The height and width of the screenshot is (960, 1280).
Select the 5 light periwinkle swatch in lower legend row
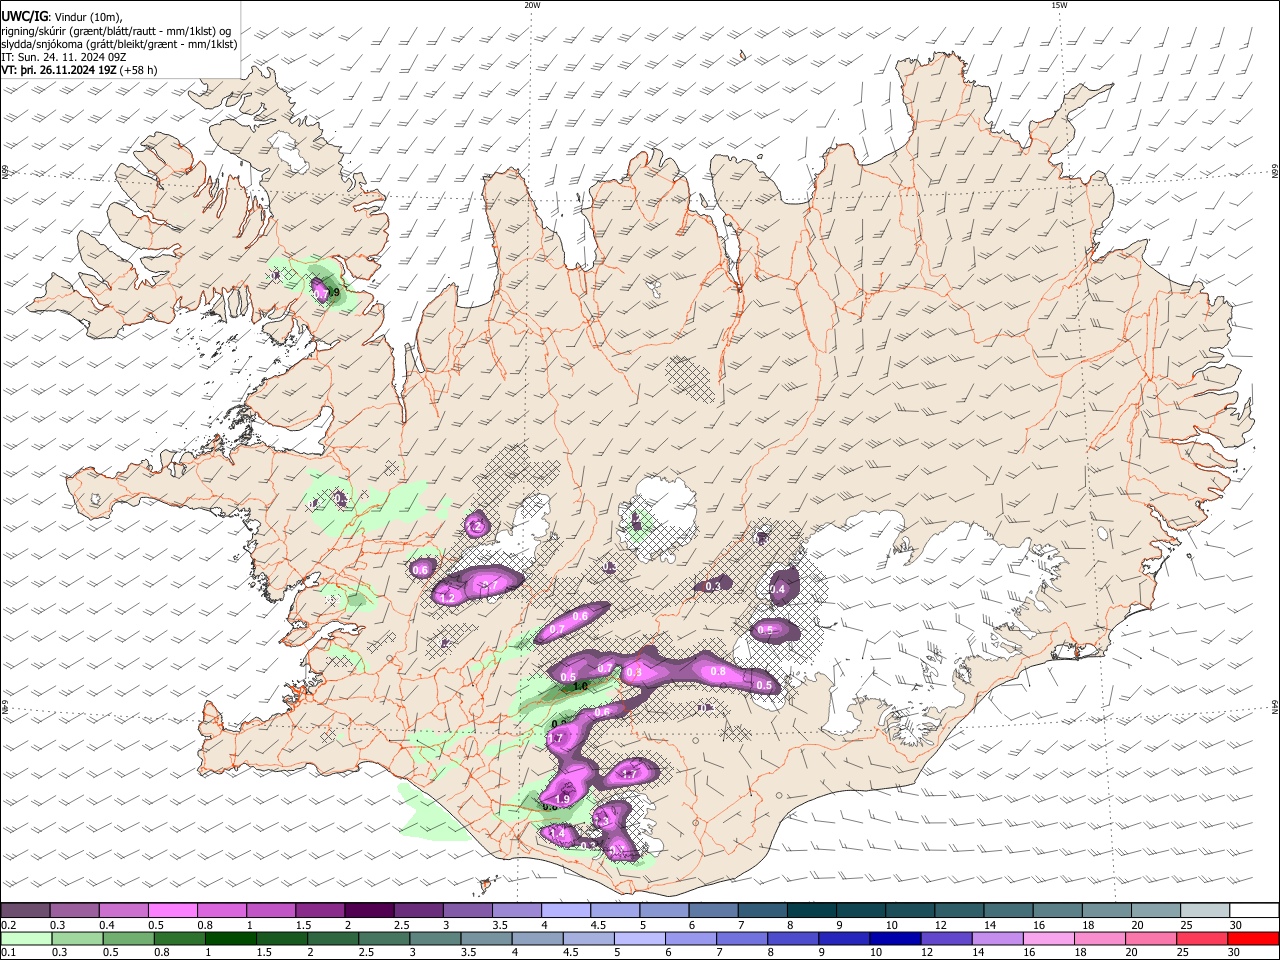point(639,939)
